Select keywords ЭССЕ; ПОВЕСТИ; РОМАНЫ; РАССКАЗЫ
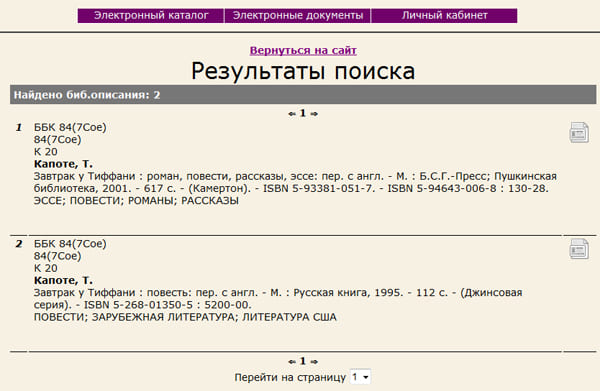The width and height of the screenshot is (600, 391). tap(136, 201)
